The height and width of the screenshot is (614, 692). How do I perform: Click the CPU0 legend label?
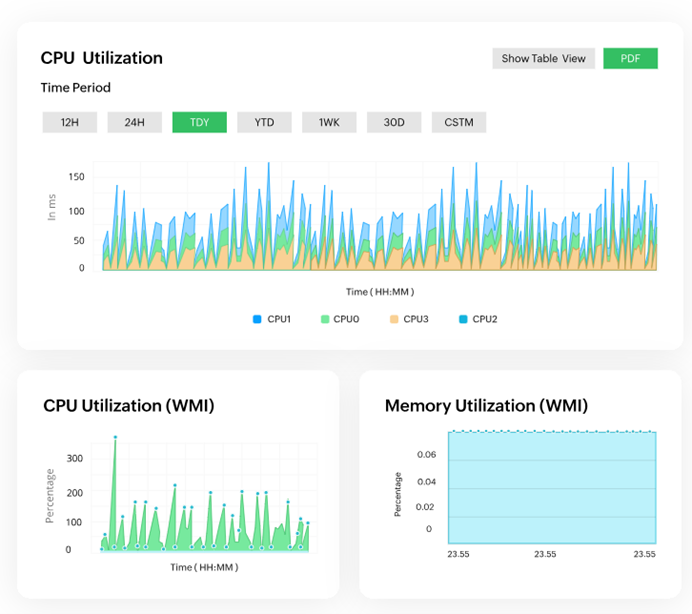(347, 320)
